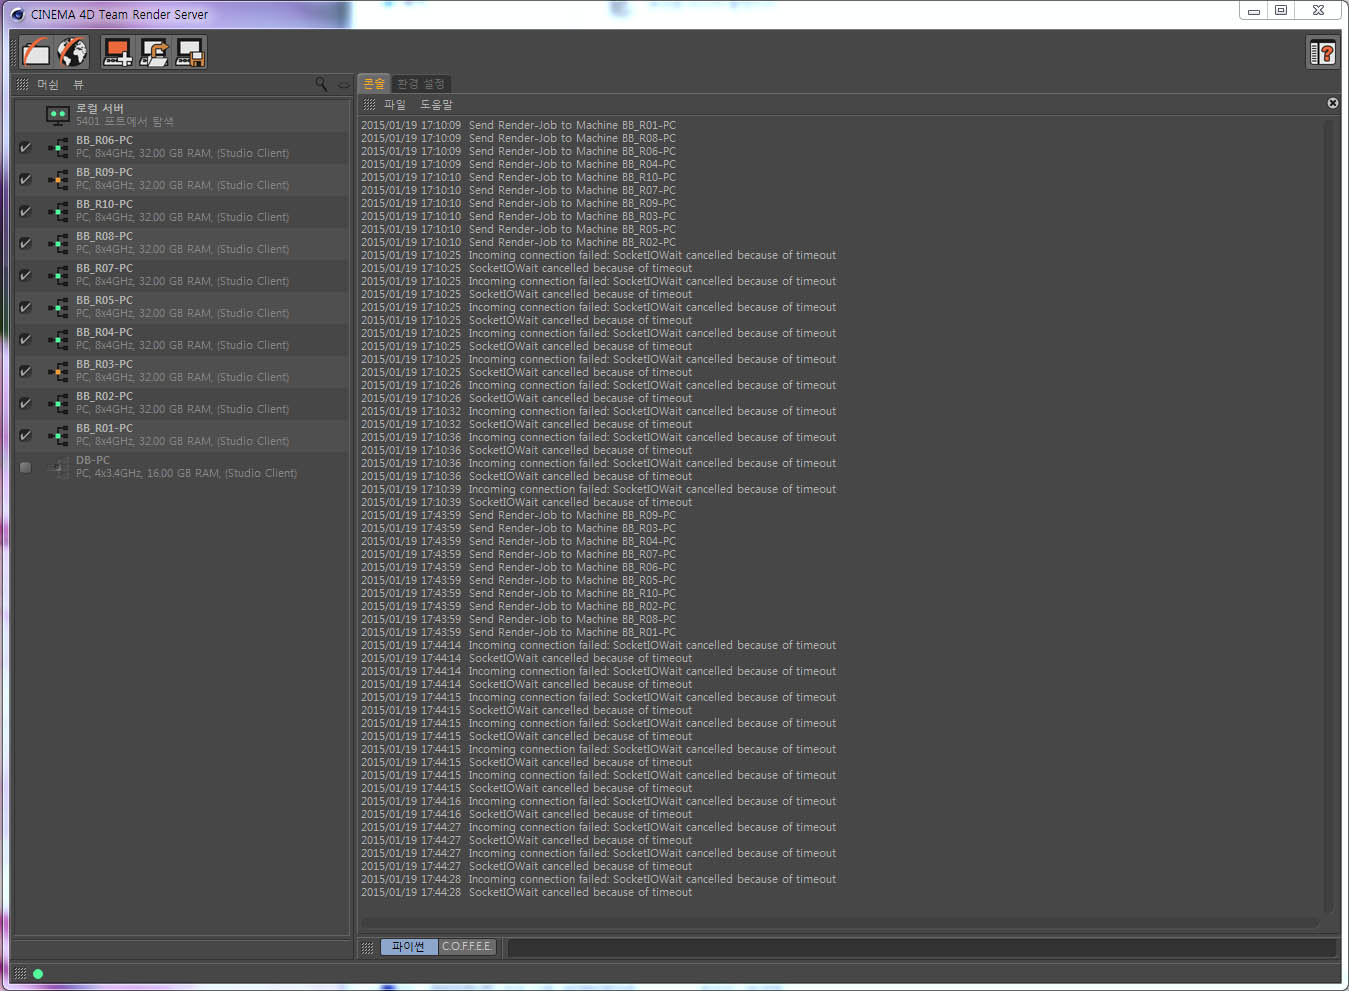1349x991 pixels.
Task: Uncheck the BB_R06-PC machine checkbox
Action: (25, 147)
